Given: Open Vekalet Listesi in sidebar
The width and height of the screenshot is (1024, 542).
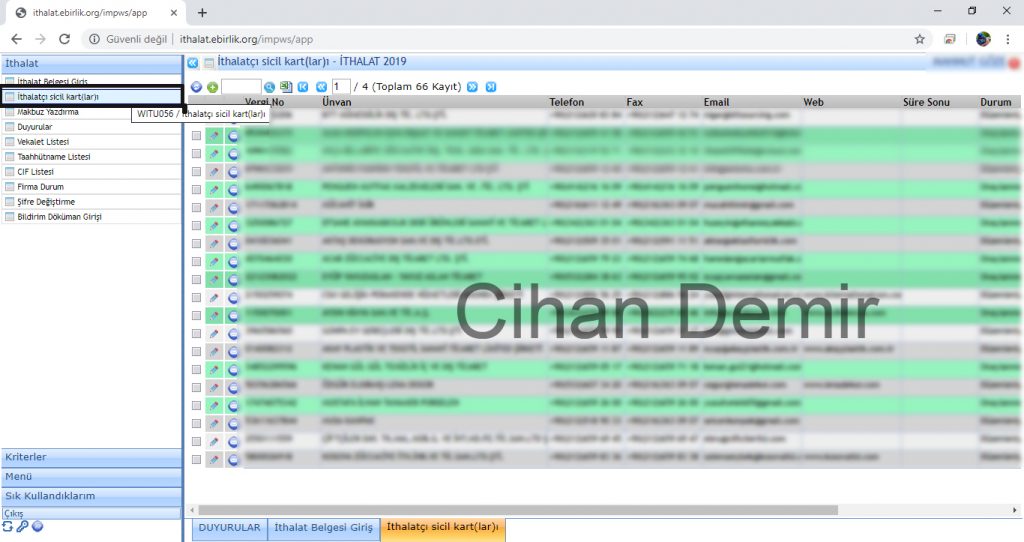Looking at the screenshot, I should pyautogui.click(x=91, y=142).
